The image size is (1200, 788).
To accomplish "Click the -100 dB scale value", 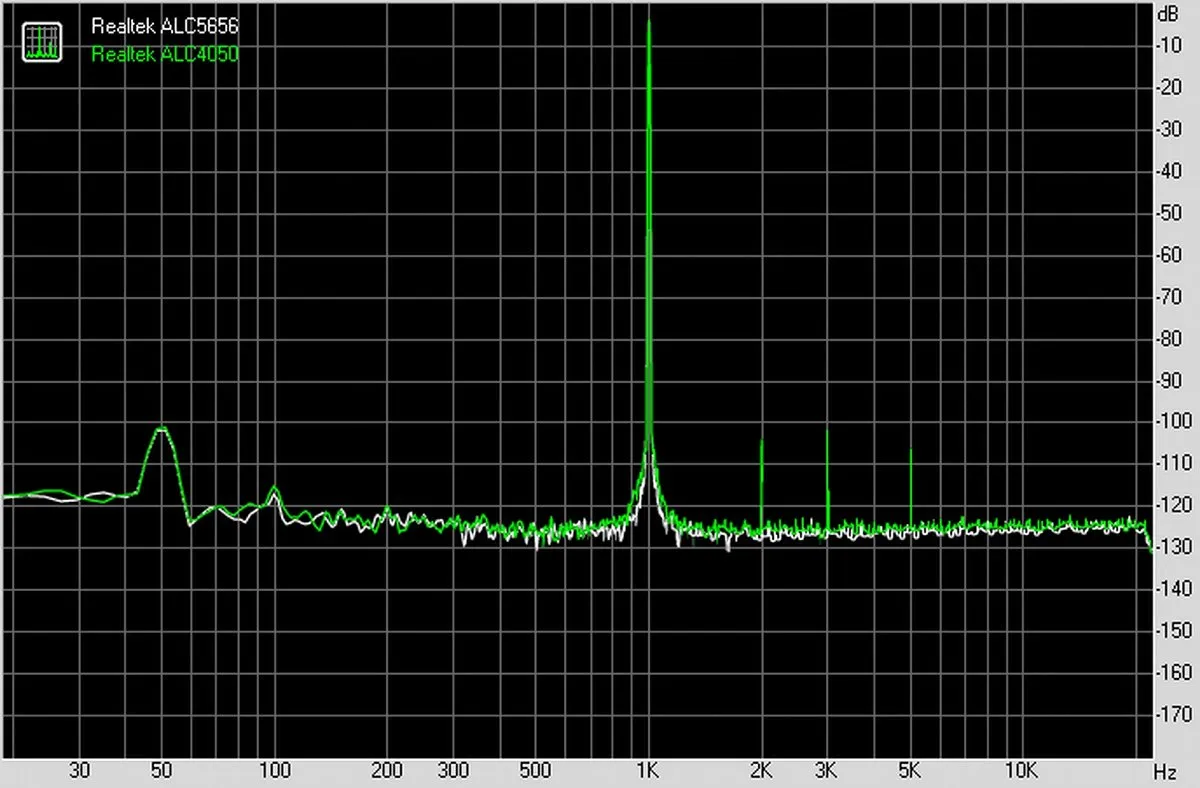I will pyautogui.click(x=1173, y=422).
